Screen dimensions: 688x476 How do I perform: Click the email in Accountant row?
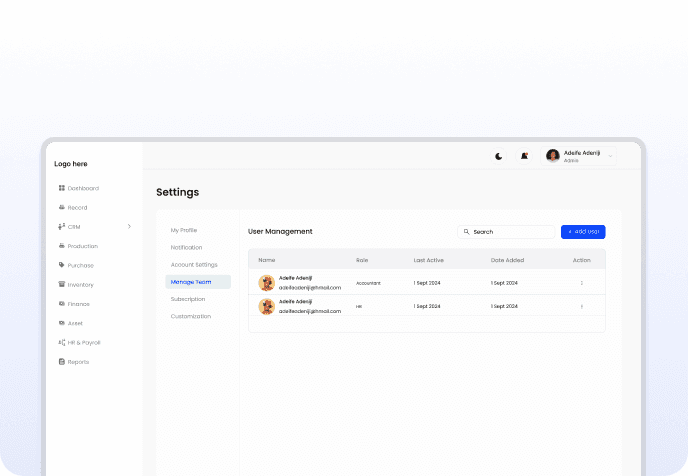click(x=310, y=288)
